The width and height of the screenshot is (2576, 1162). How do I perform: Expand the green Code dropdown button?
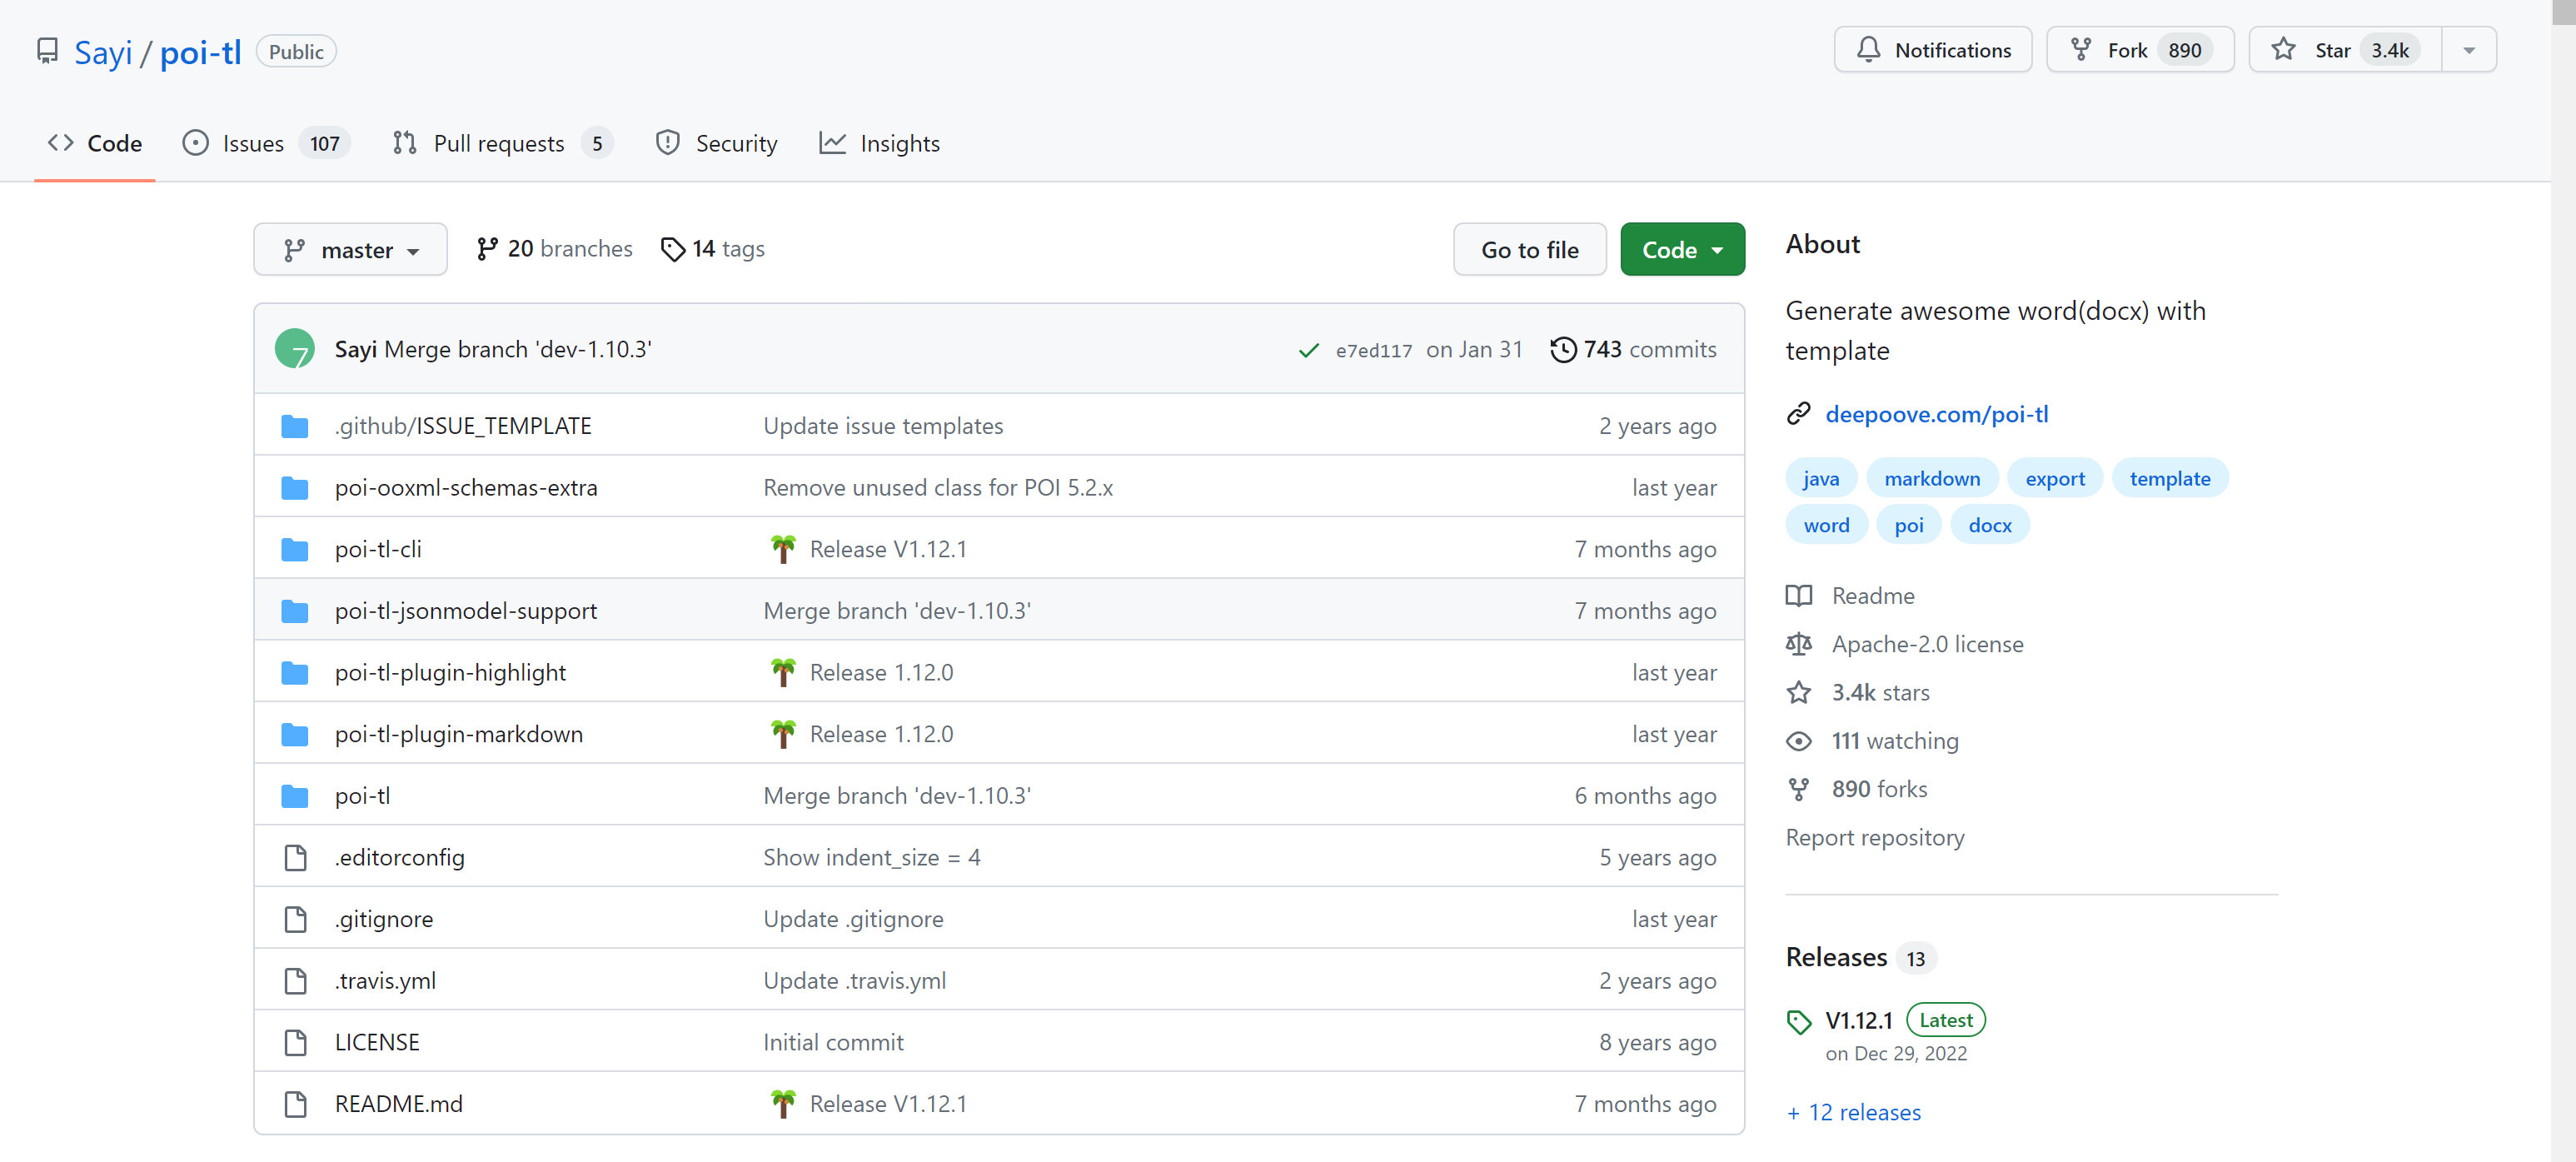click(1682, 250)
